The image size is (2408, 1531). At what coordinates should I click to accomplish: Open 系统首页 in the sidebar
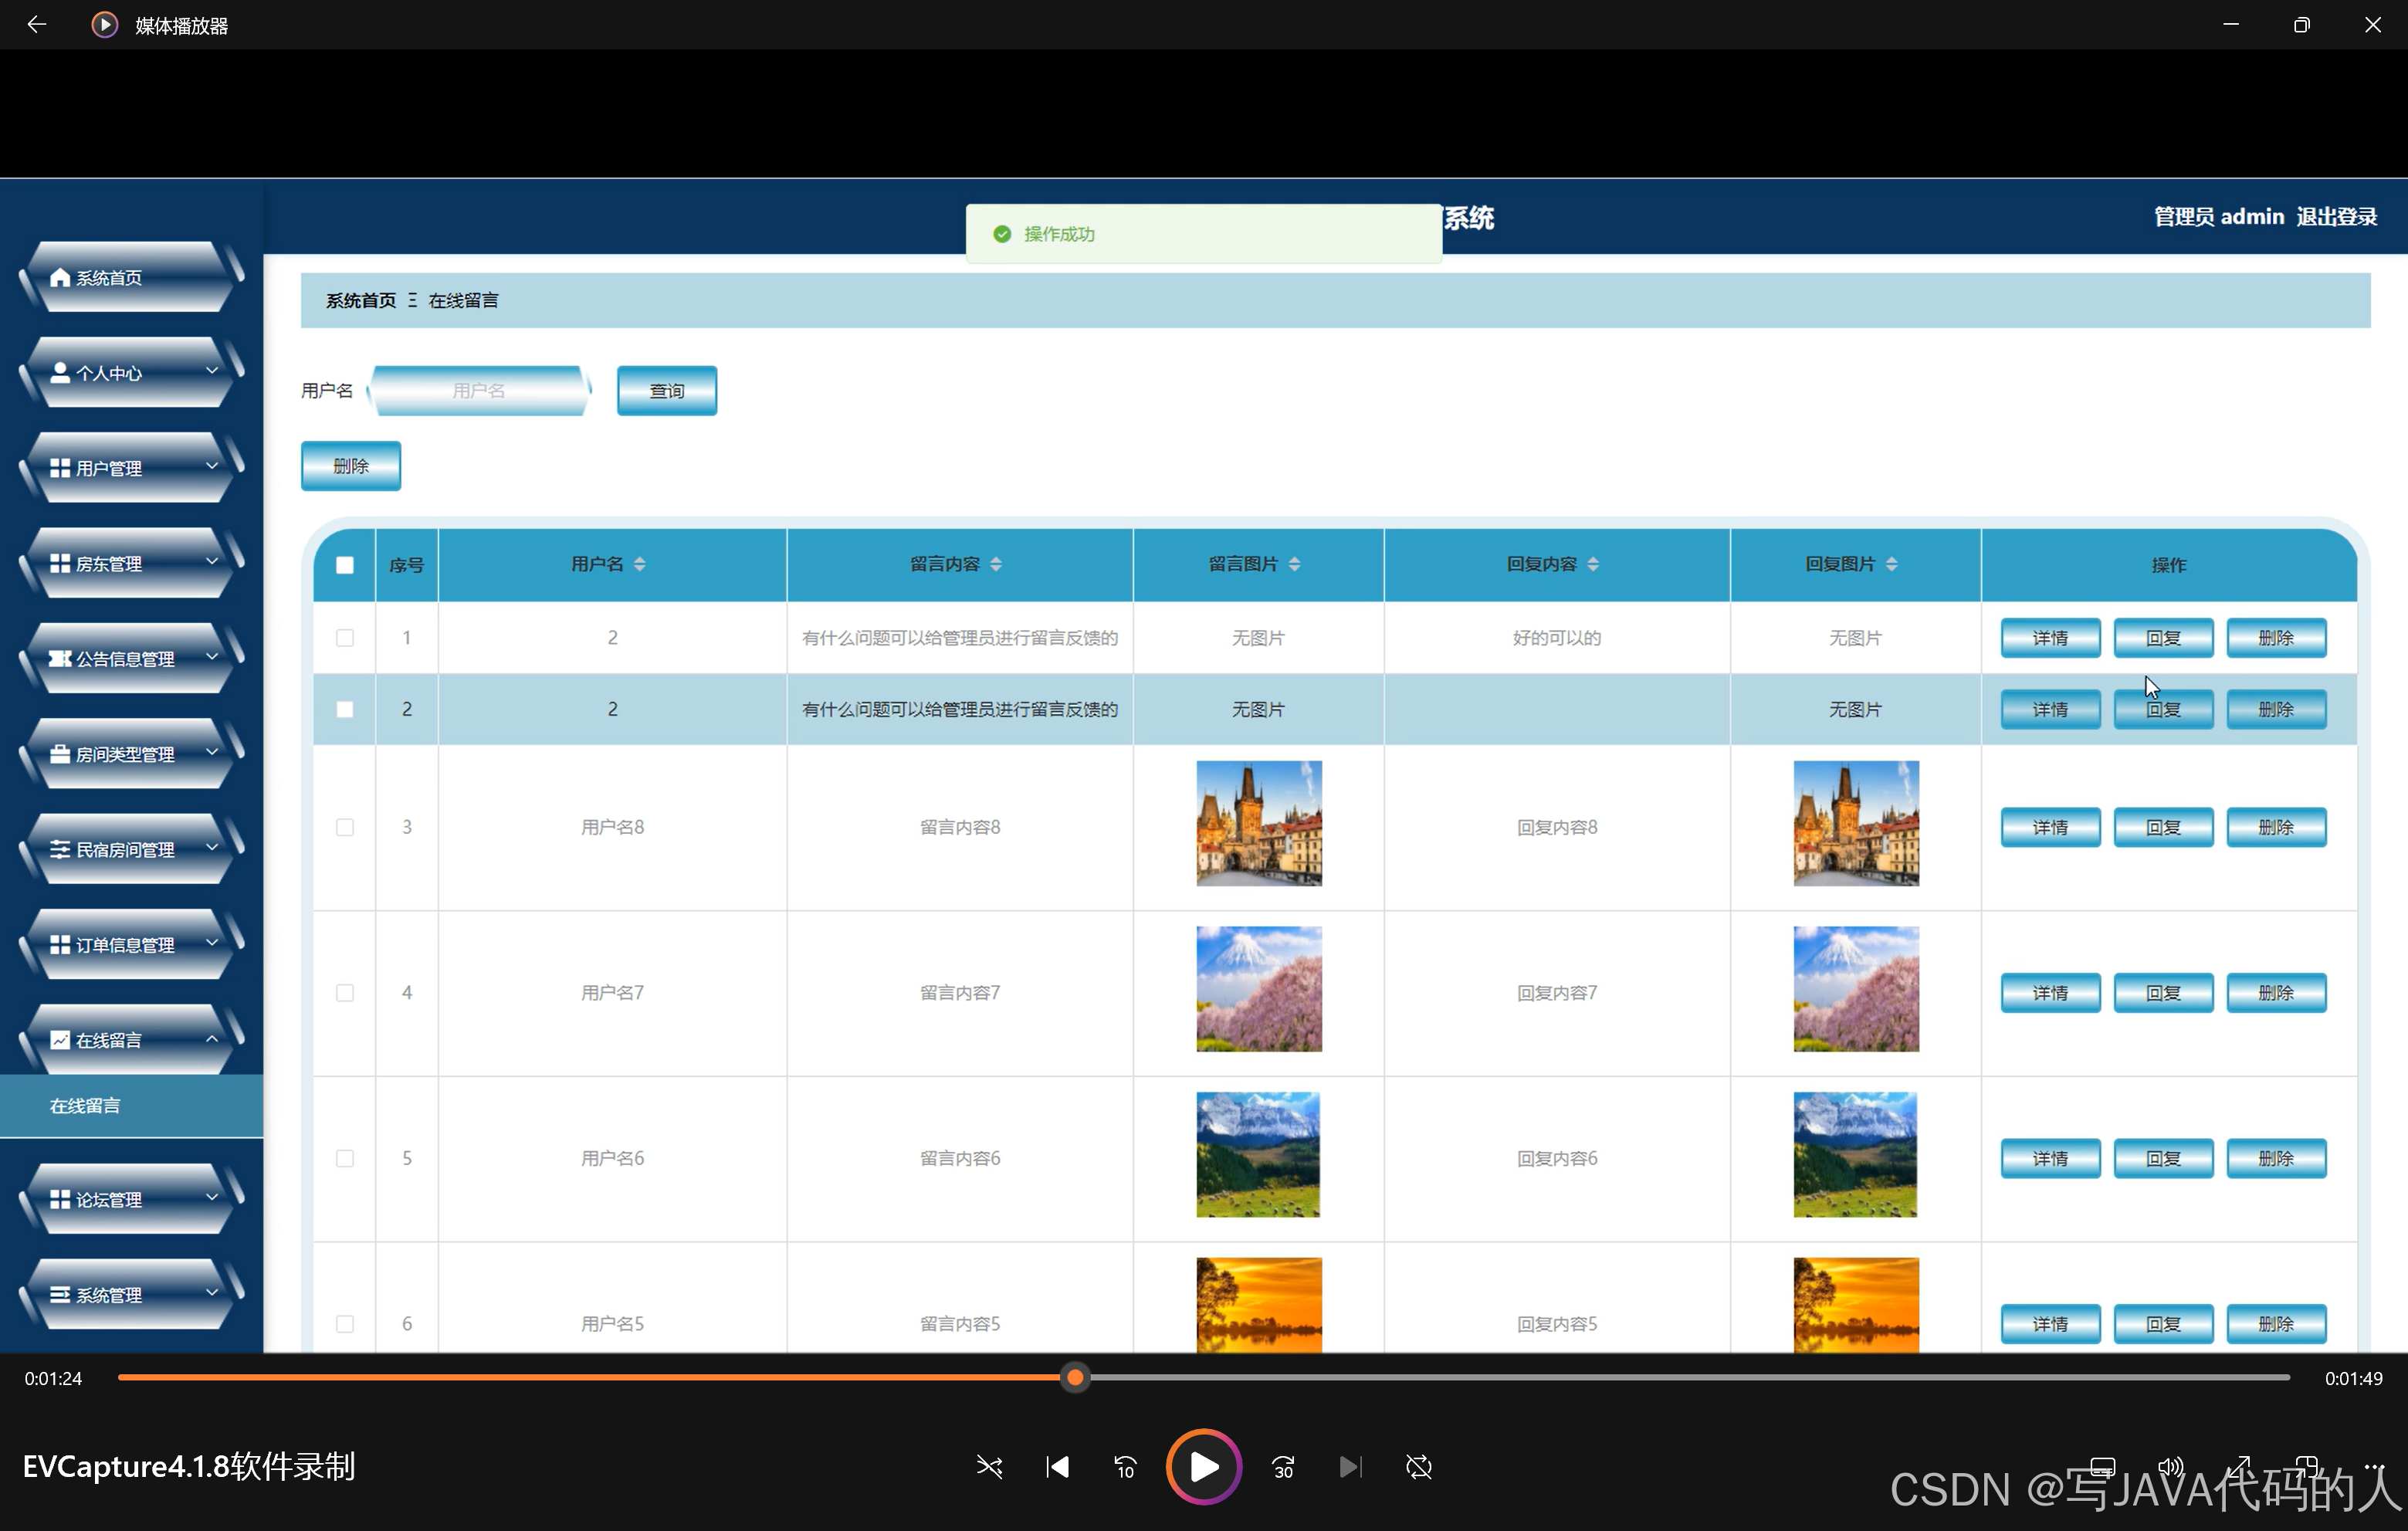click(x=110, y=278)
